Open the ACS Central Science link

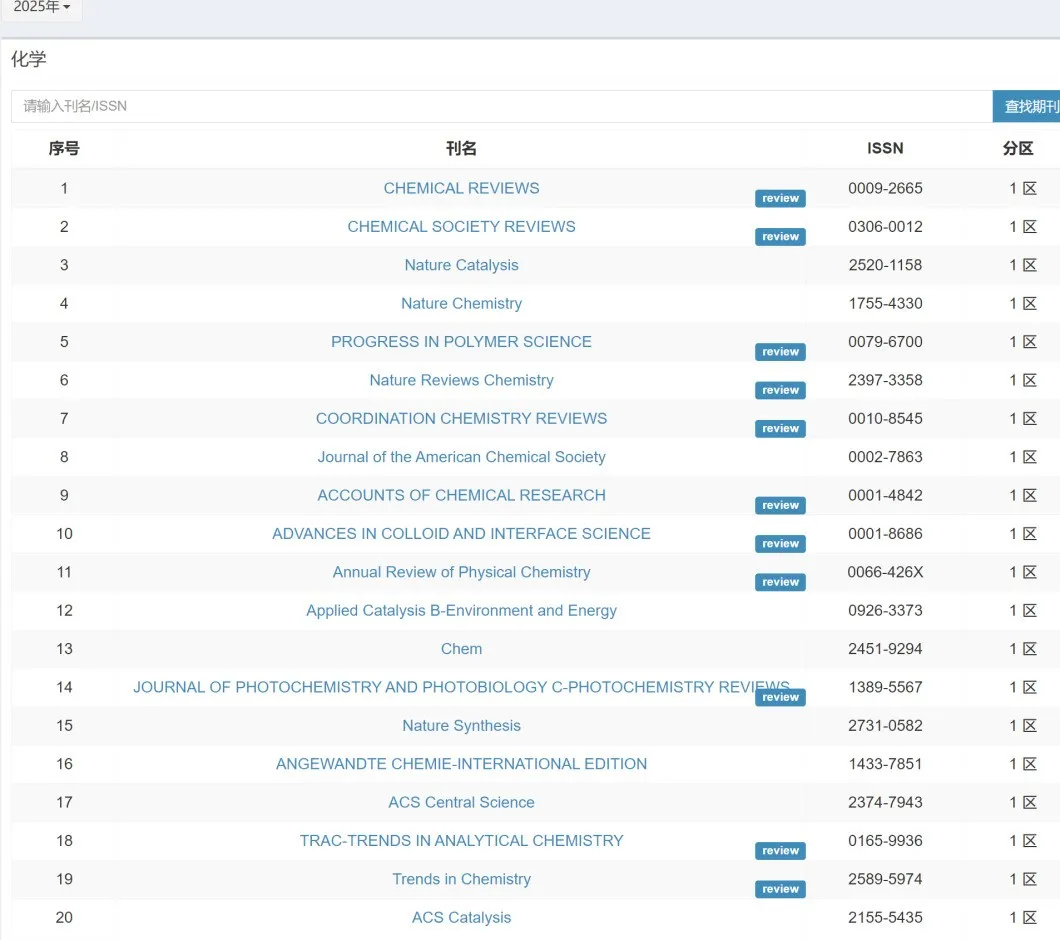(461, 802)
